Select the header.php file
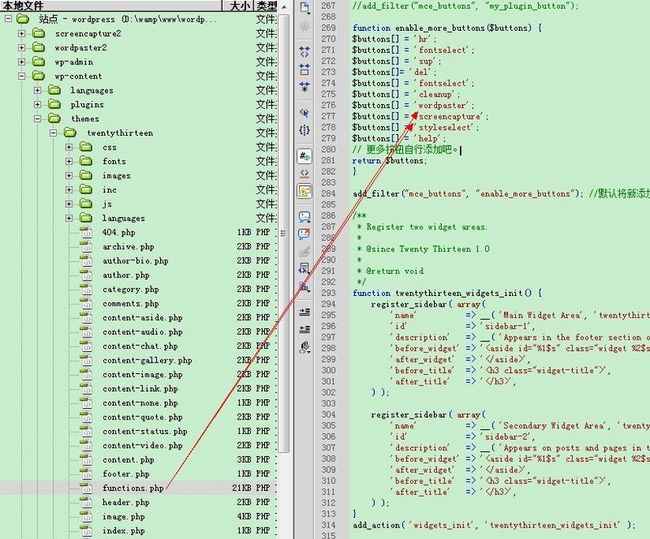Image resolution: width=650 pixels, height=539 pixels. point(126,502)
